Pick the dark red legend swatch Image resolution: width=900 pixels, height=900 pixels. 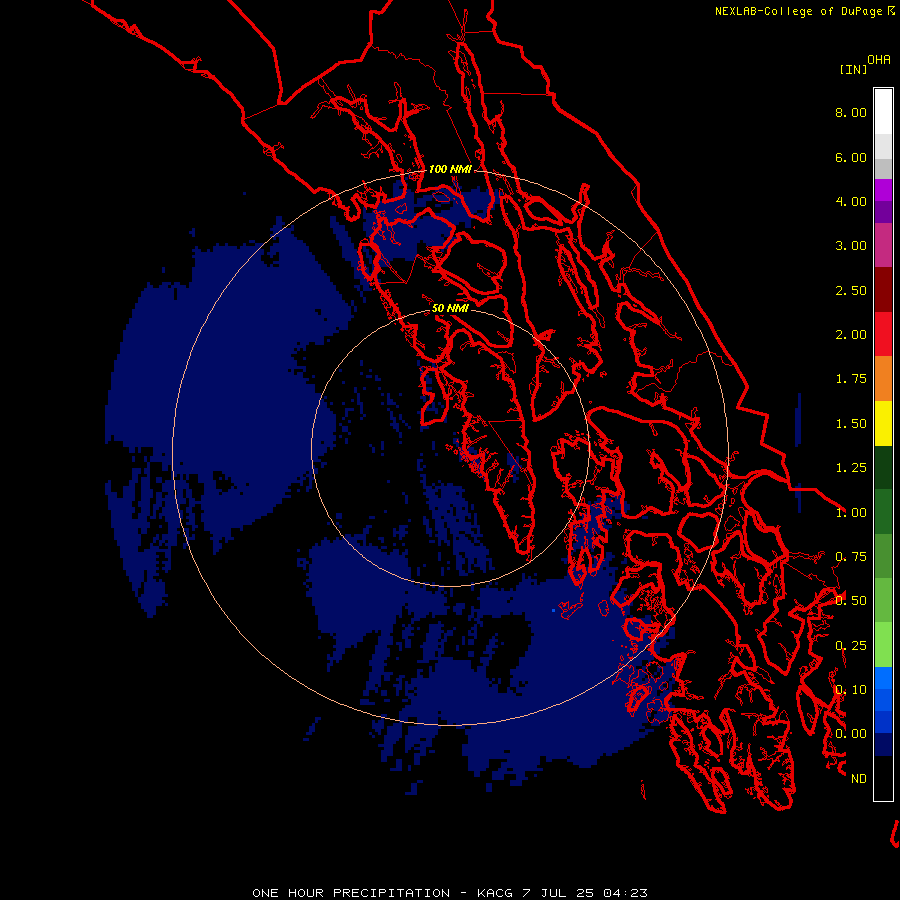(x=883, y=290)
